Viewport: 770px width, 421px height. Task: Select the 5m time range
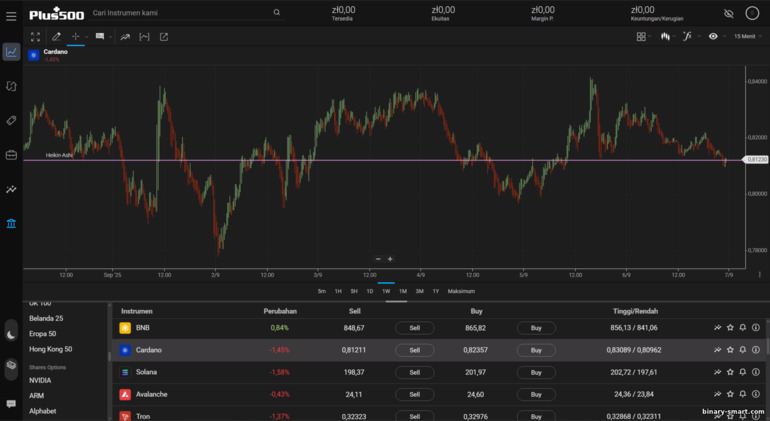click(322, 291)
